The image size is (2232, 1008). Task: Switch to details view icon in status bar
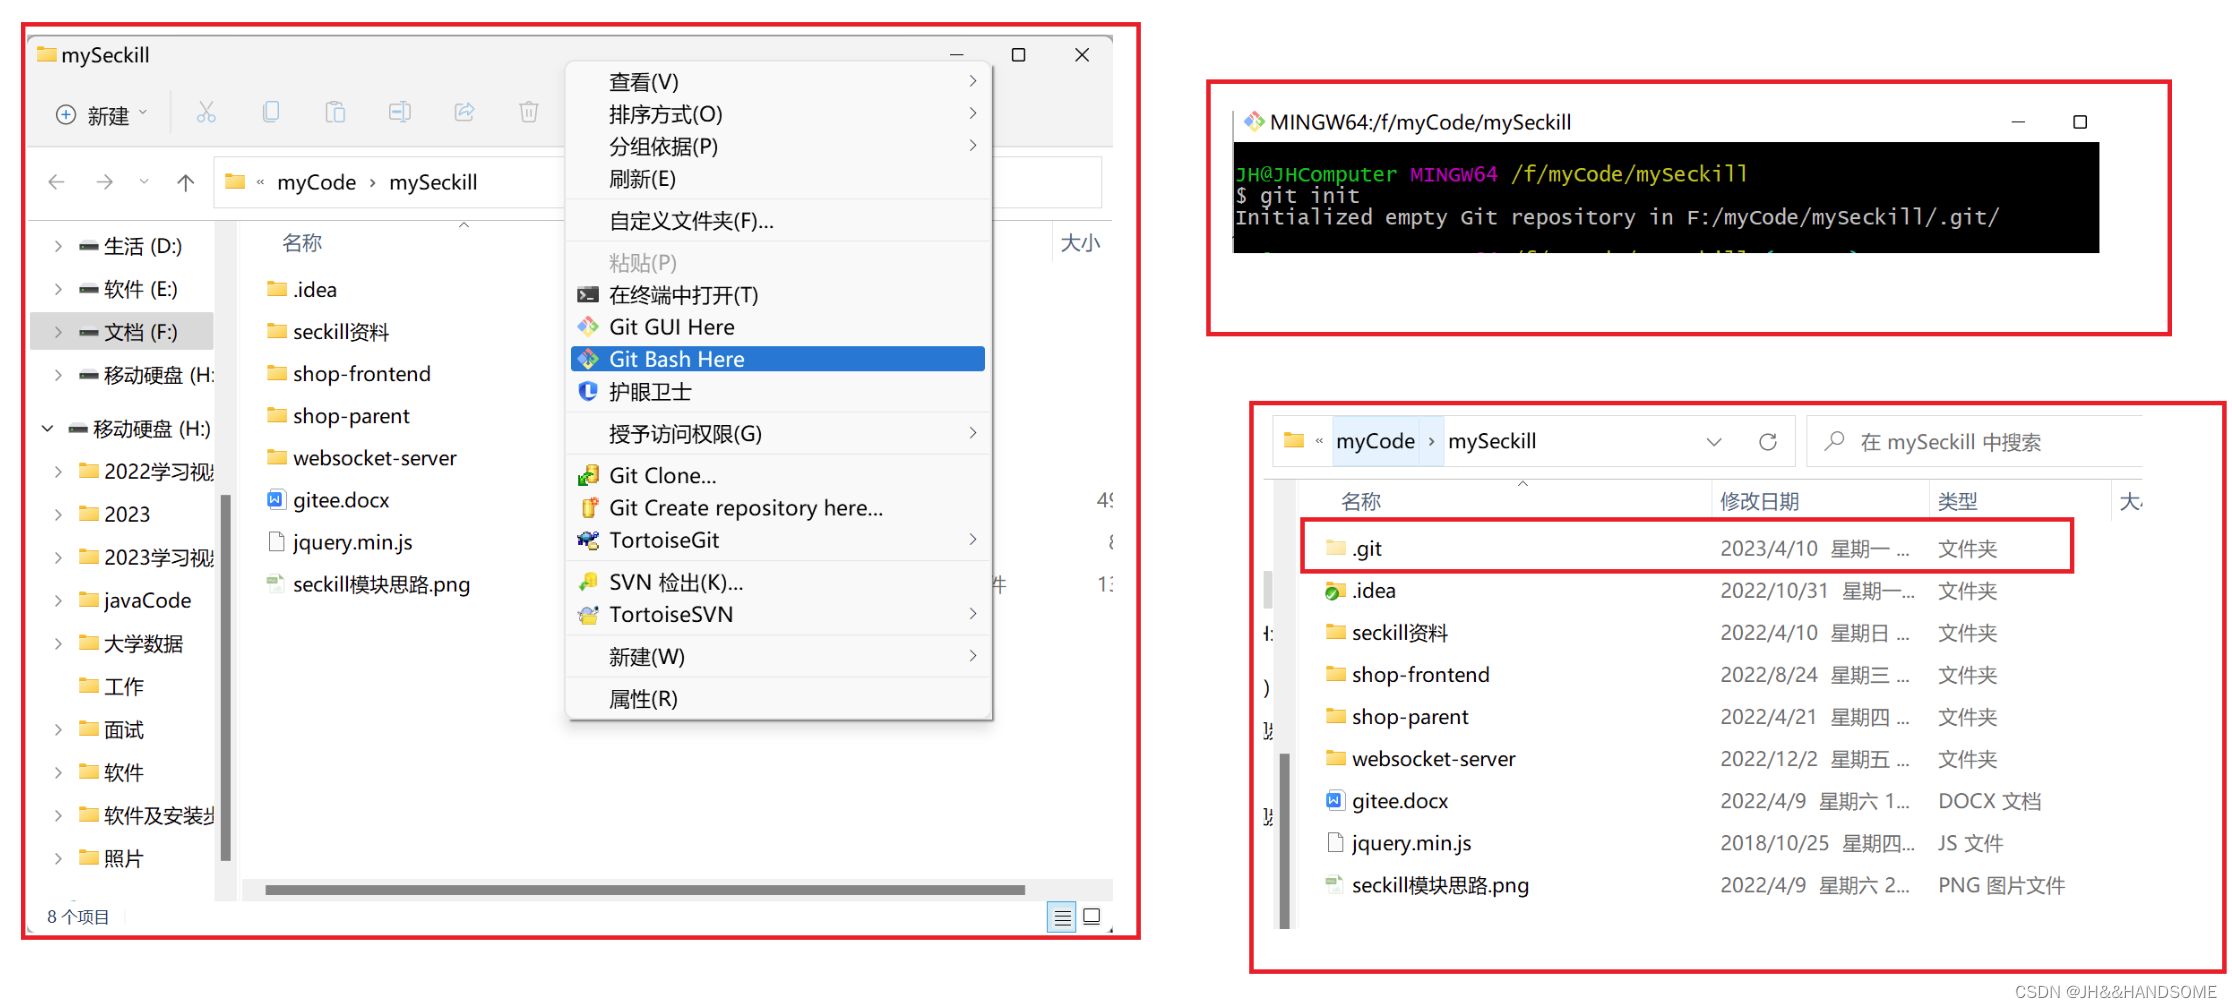(x=1062, y=916)
